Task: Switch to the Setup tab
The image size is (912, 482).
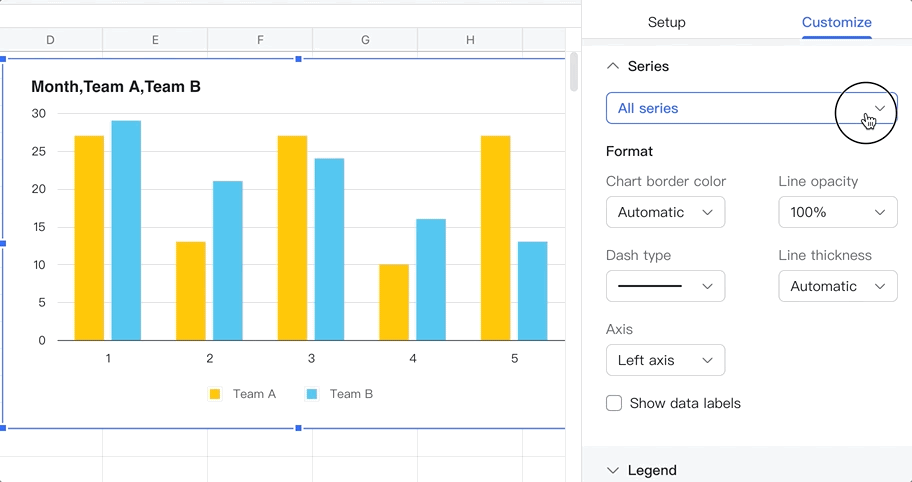Action: pyautogui.click(x=666, y=22)
